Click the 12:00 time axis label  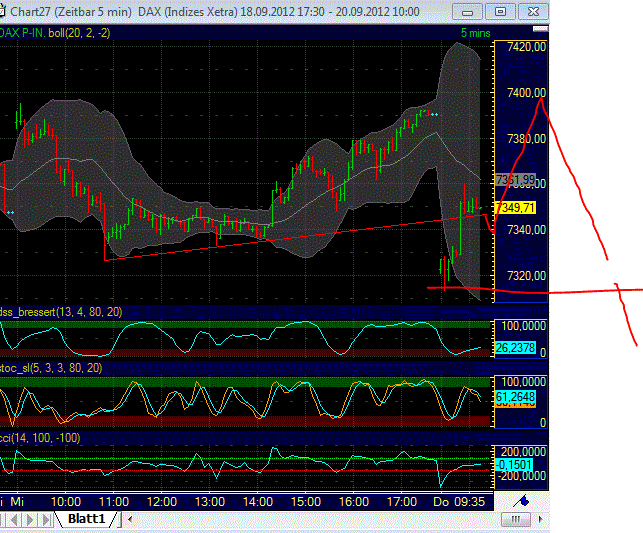click(162, 502)
